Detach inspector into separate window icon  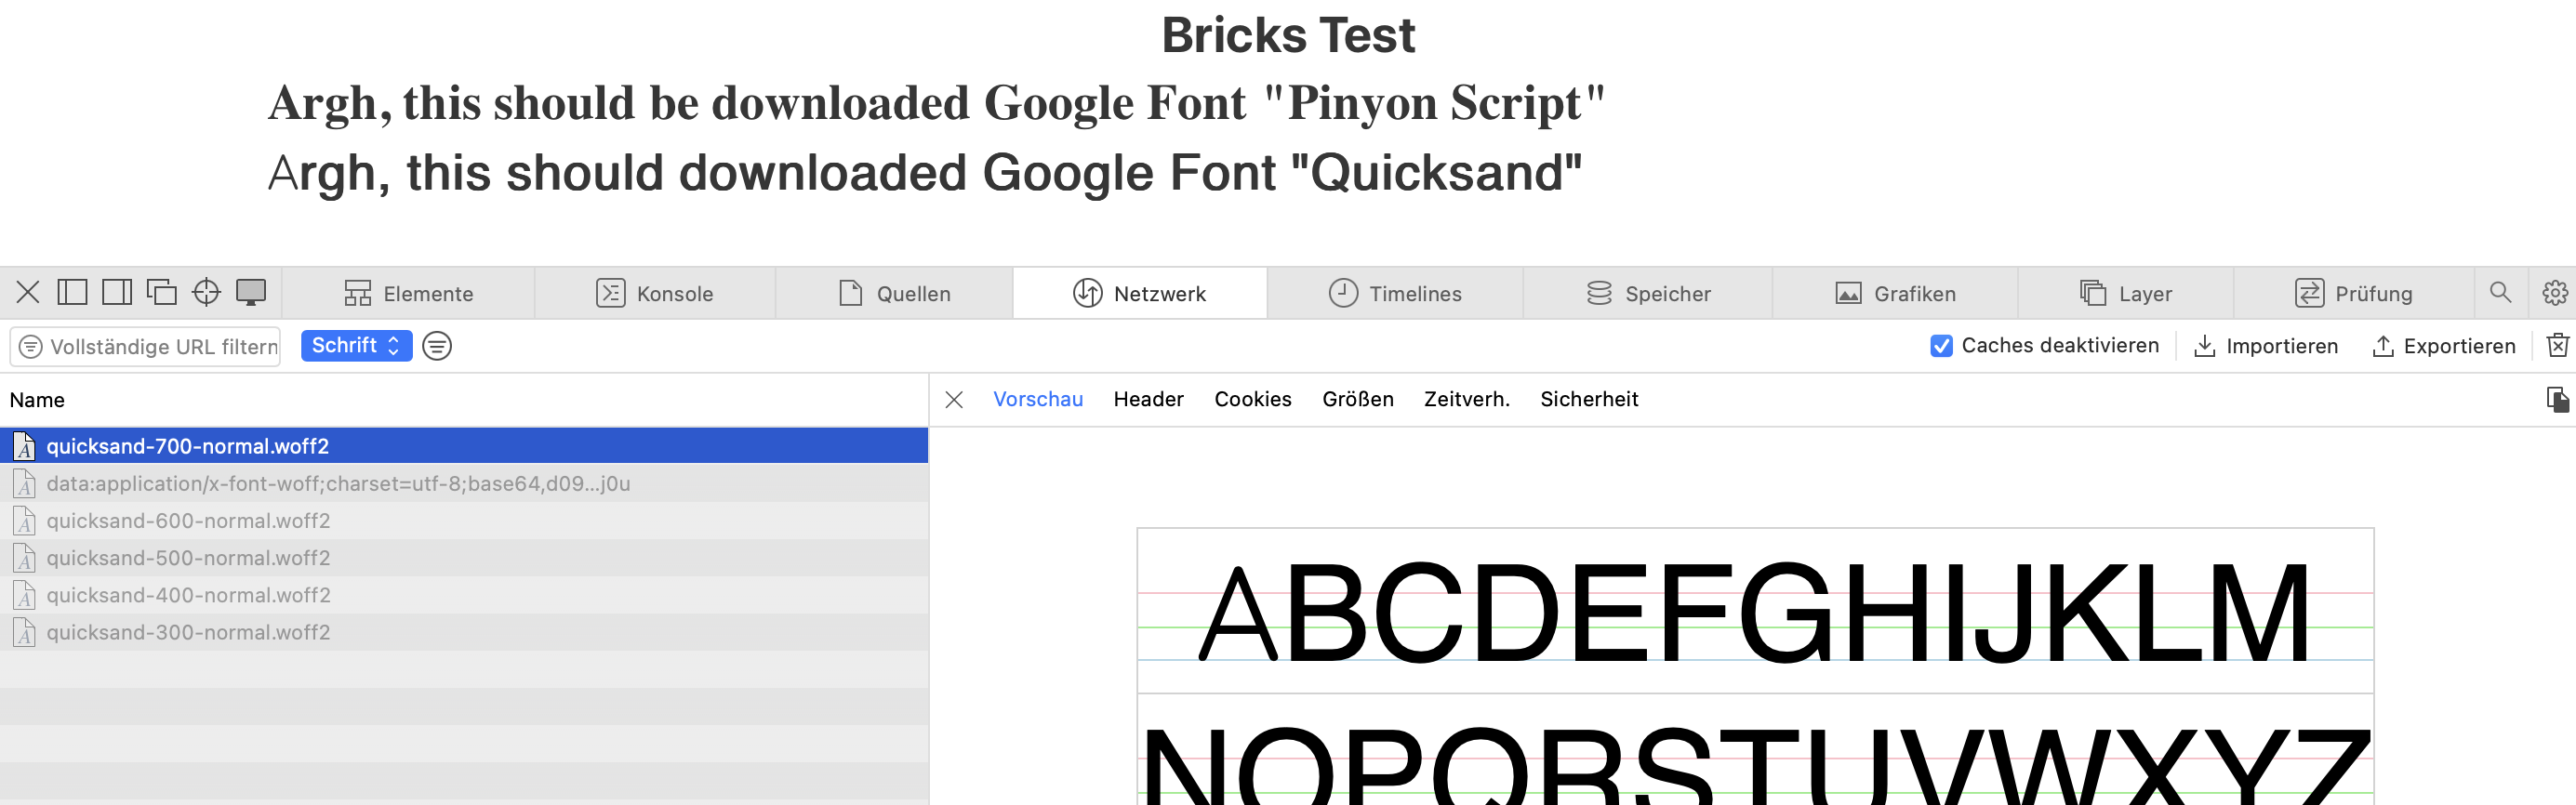pos(161,293)
